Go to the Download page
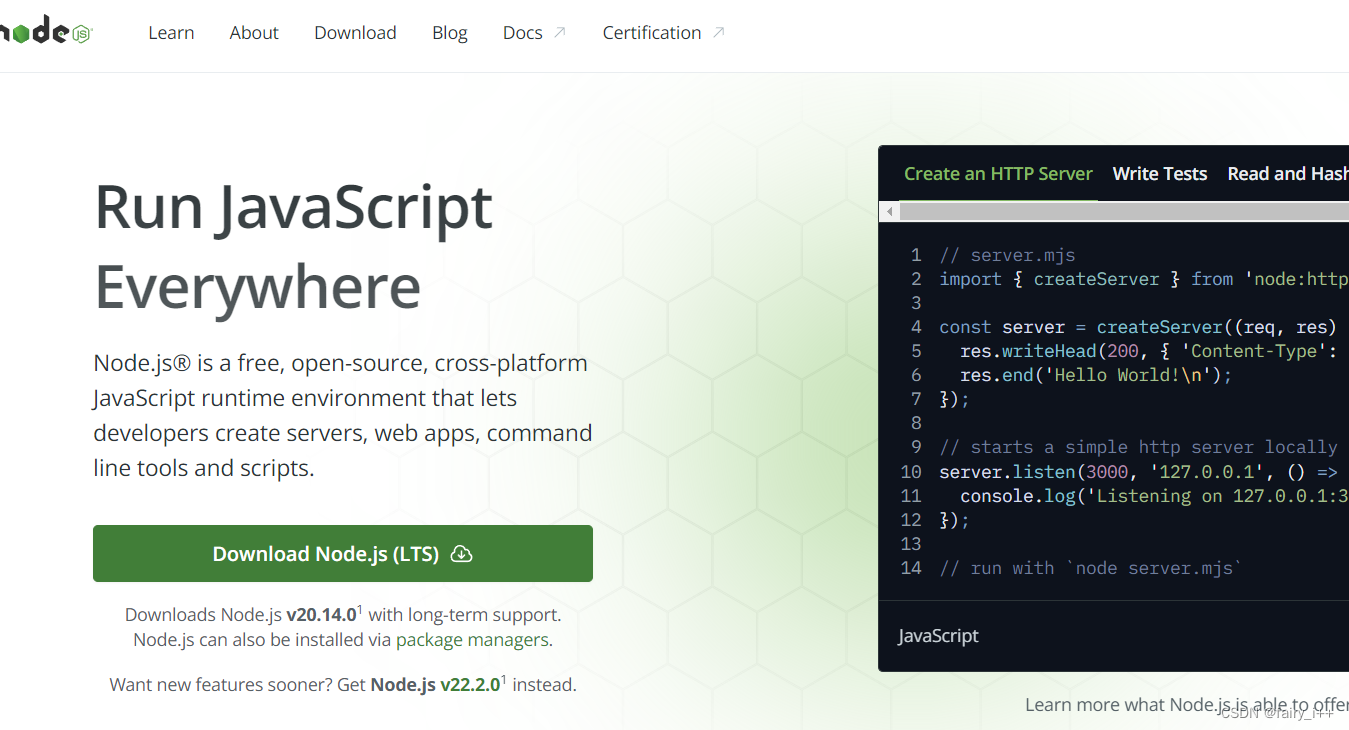The width and height of the screenshot is (1349, 730). click(355, 33)
